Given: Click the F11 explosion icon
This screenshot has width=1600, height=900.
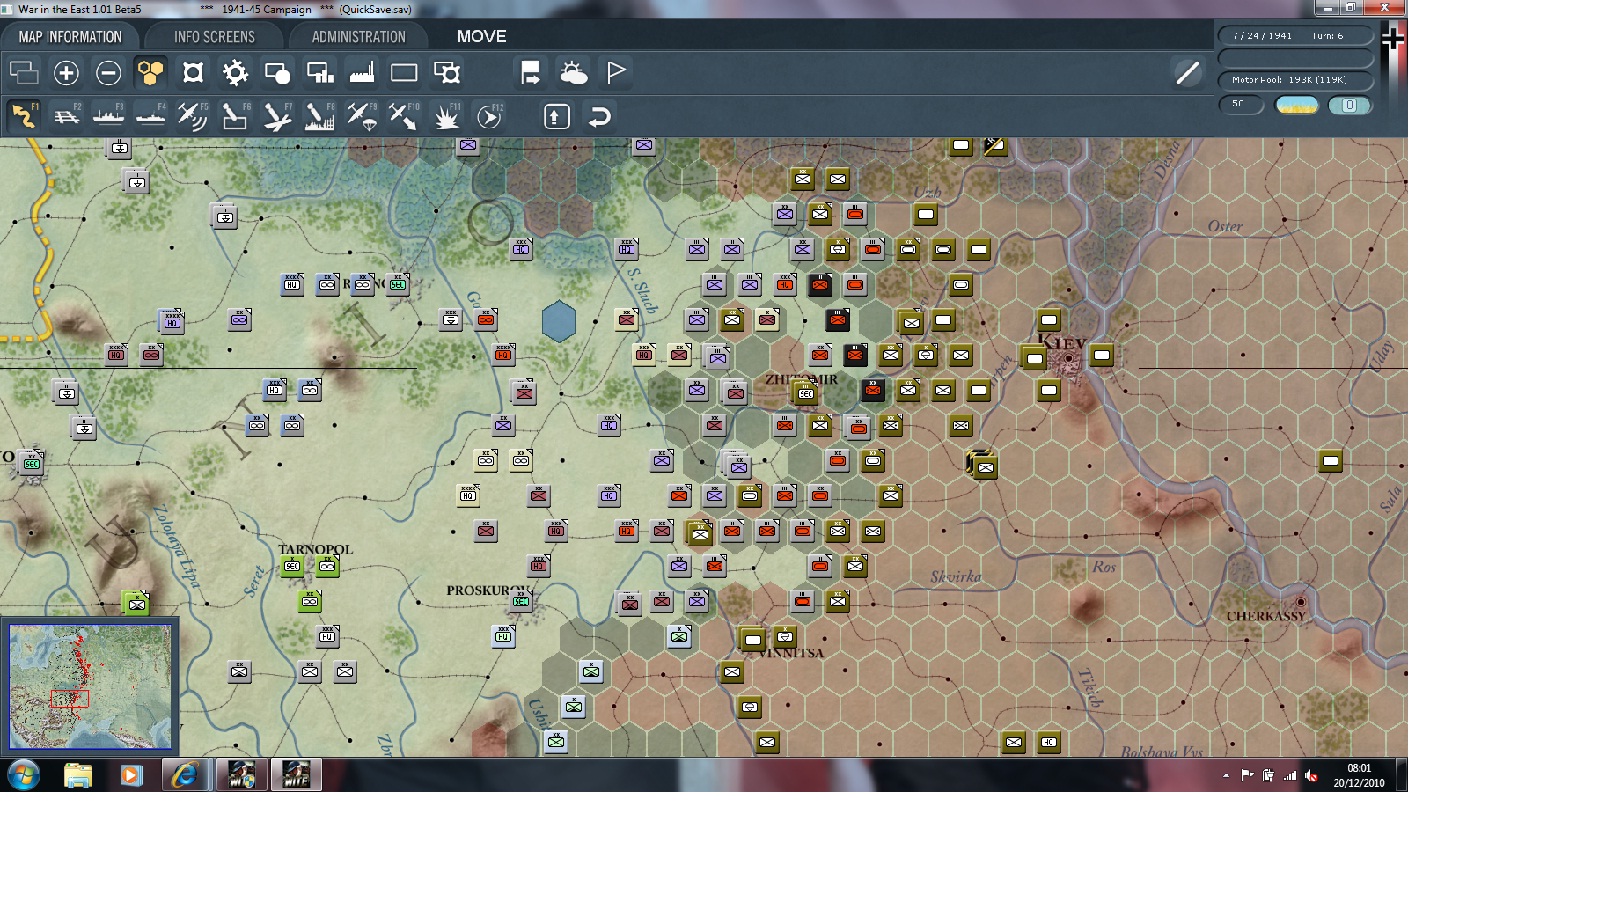Looking at the screenshot, I should tap(446, 116).
